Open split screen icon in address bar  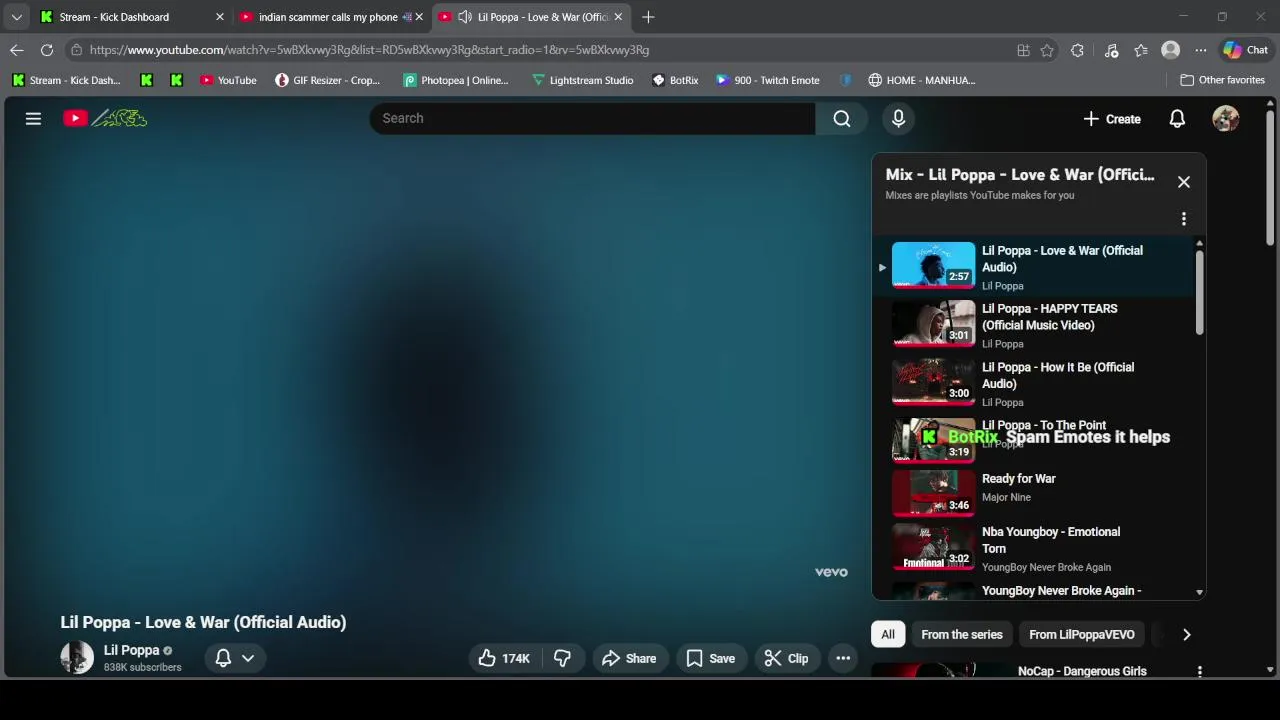(x=1023, y=50)
